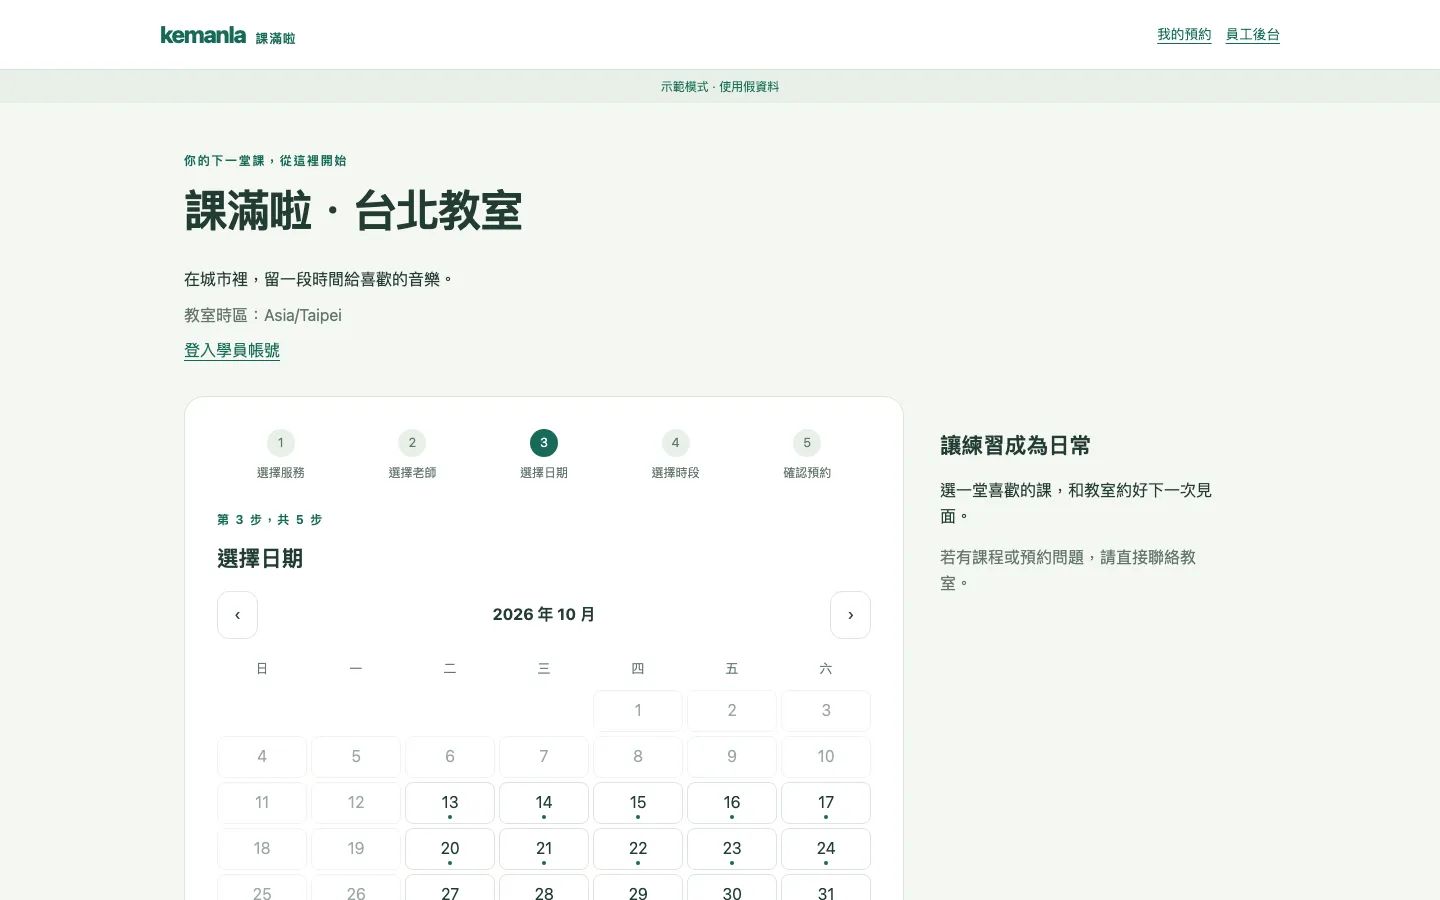Viewport: 1440px width, 900px height.
Task: Pick the 22nd on calendar
Action: pyautogui.click(x=638, y=849)
